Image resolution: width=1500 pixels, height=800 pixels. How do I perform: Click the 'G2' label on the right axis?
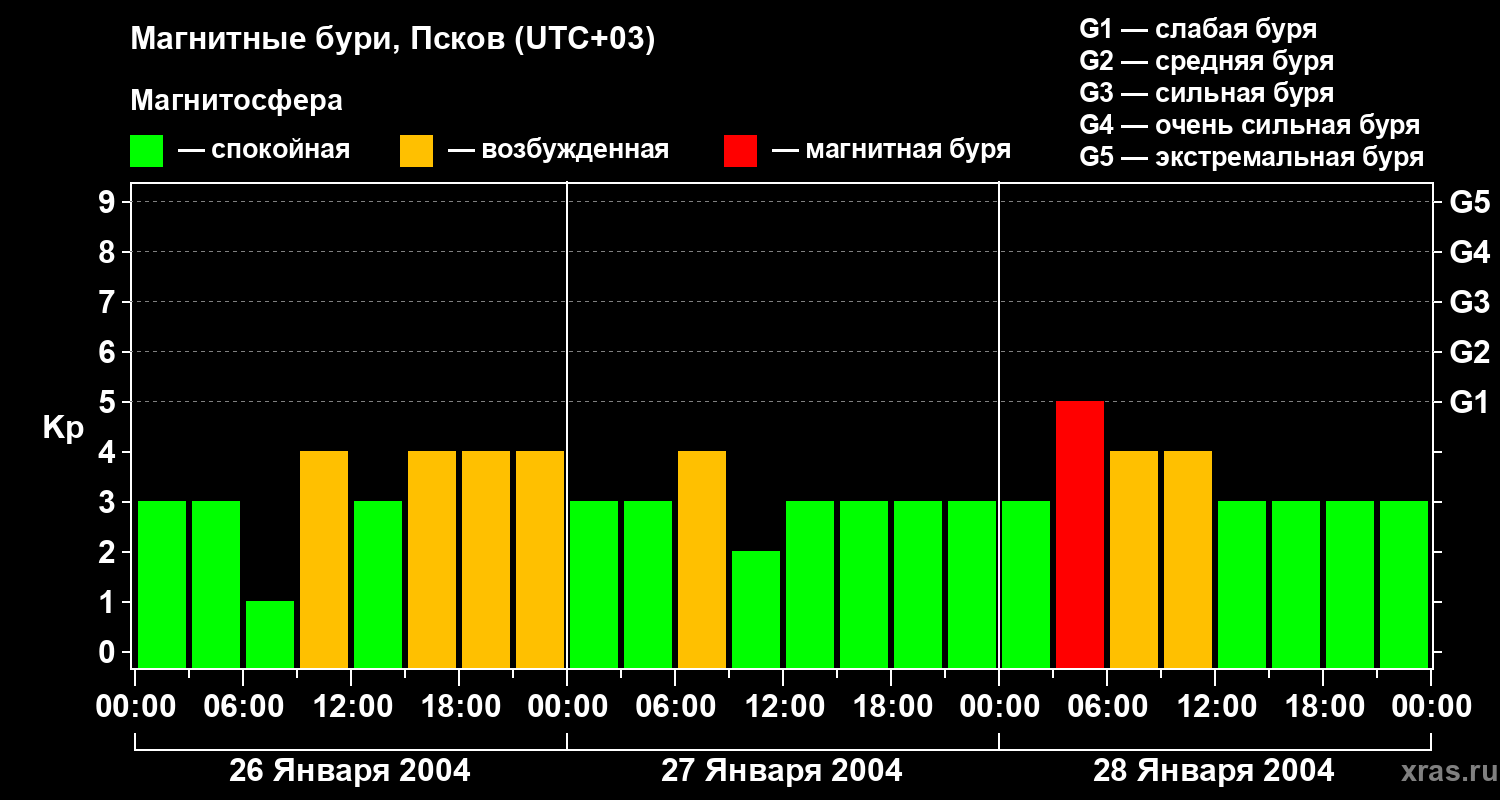pyautogui.click(x=1469, y=353)
